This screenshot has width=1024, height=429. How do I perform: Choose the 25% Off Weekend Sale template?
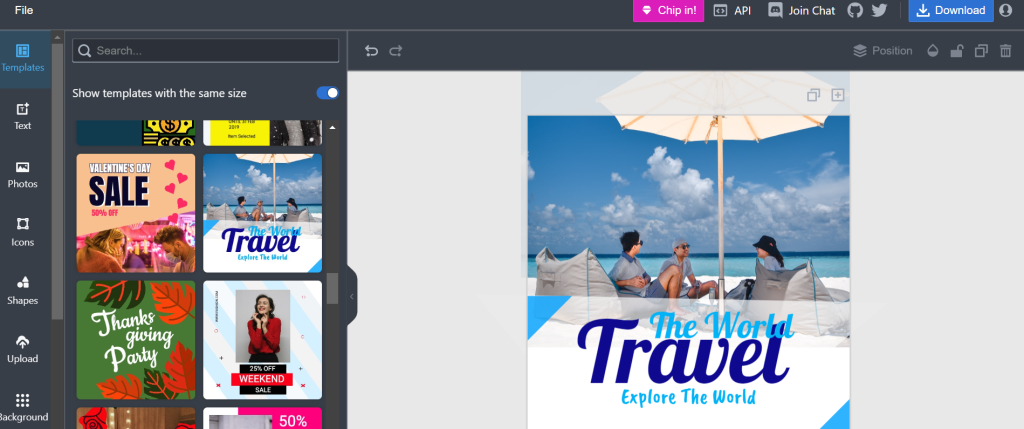[263, 340]
